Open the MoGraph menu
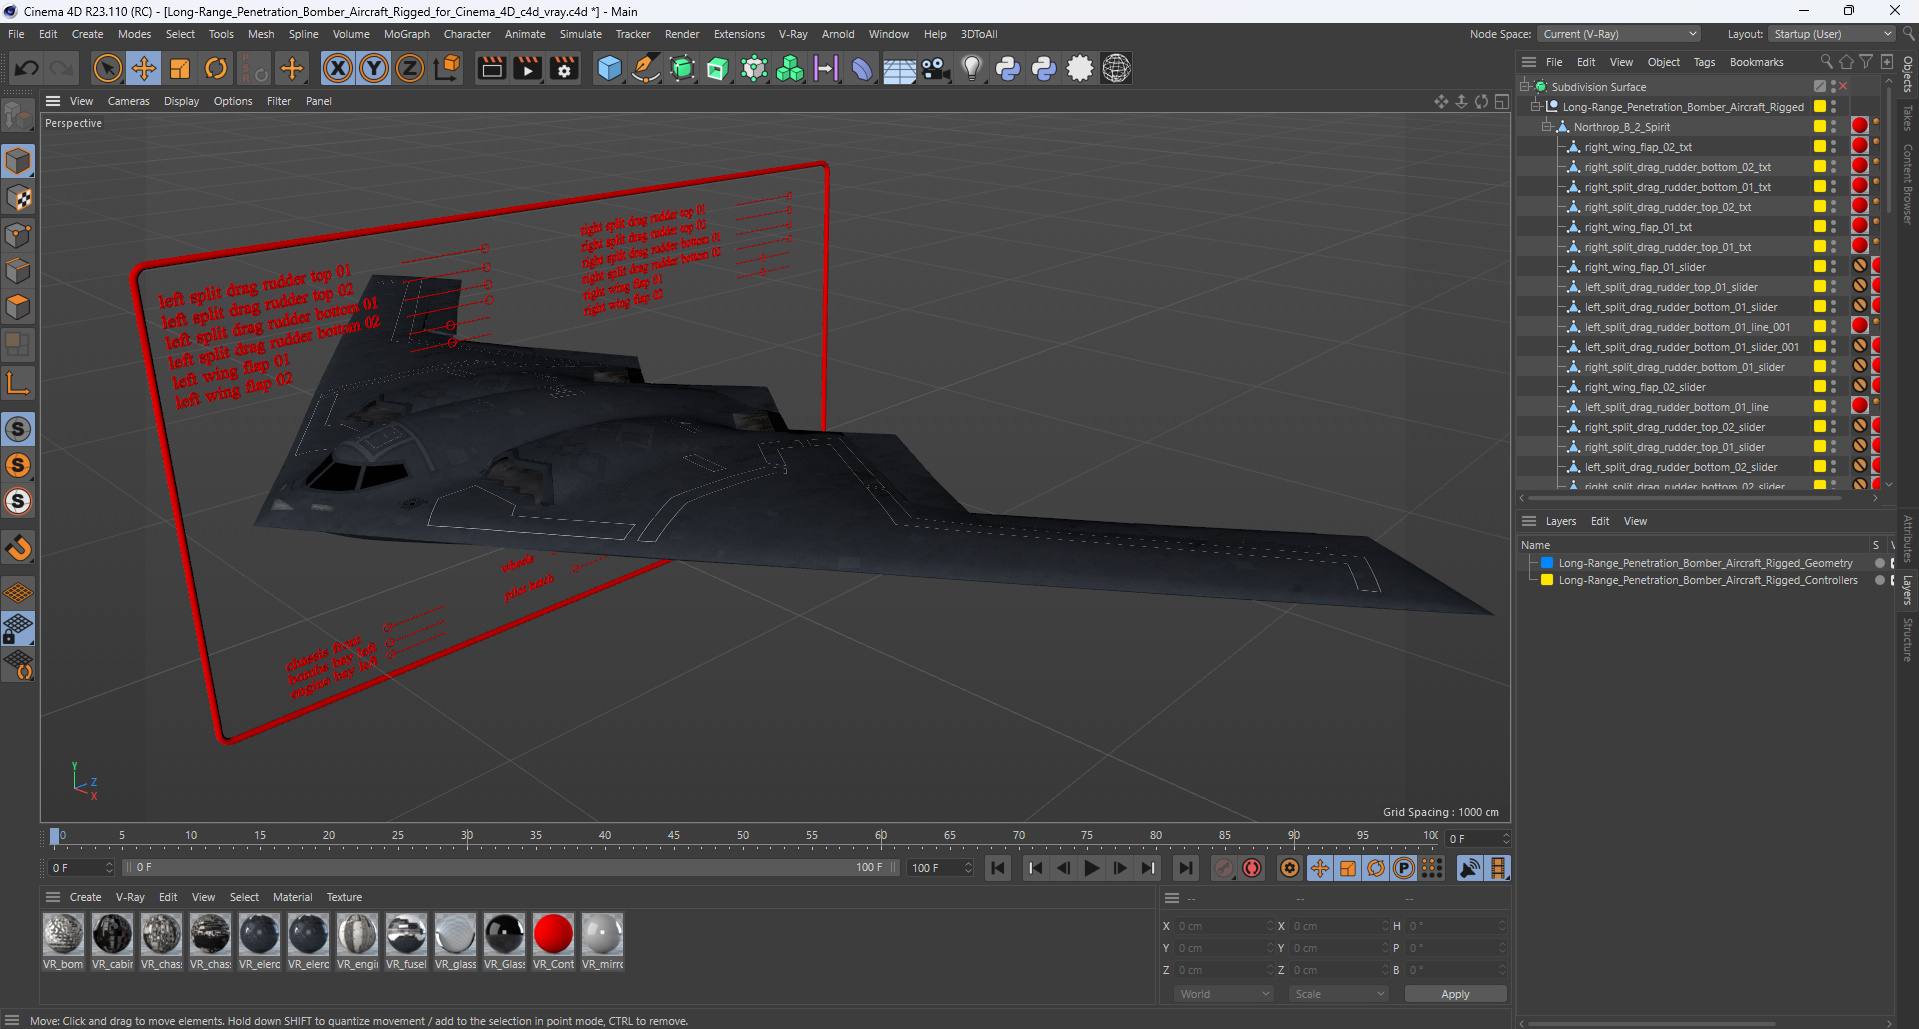This screenshot has height=1029, width=1919. [407, 34]
